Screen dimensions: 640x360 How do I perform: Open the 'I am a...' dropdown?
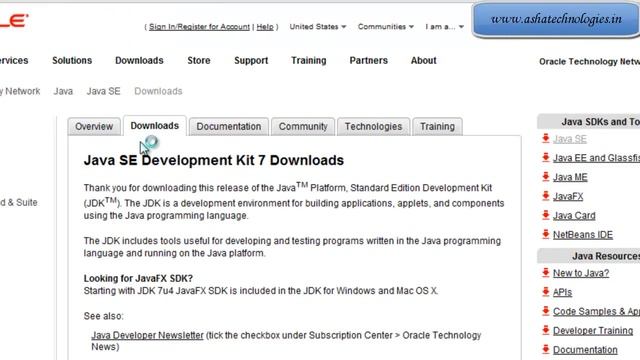pyautogui.click(x=444, y=27)
